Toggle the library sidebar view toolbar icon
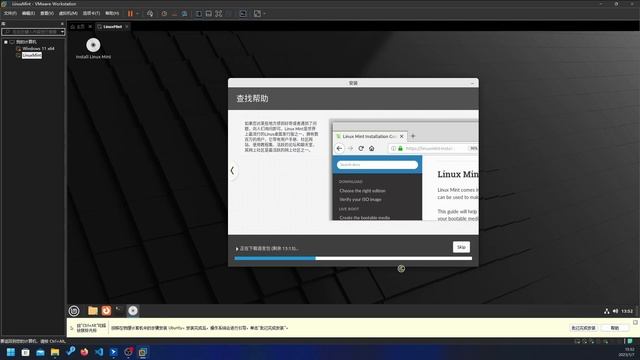This screenshot has height=360, width=640. pos(198,13)
